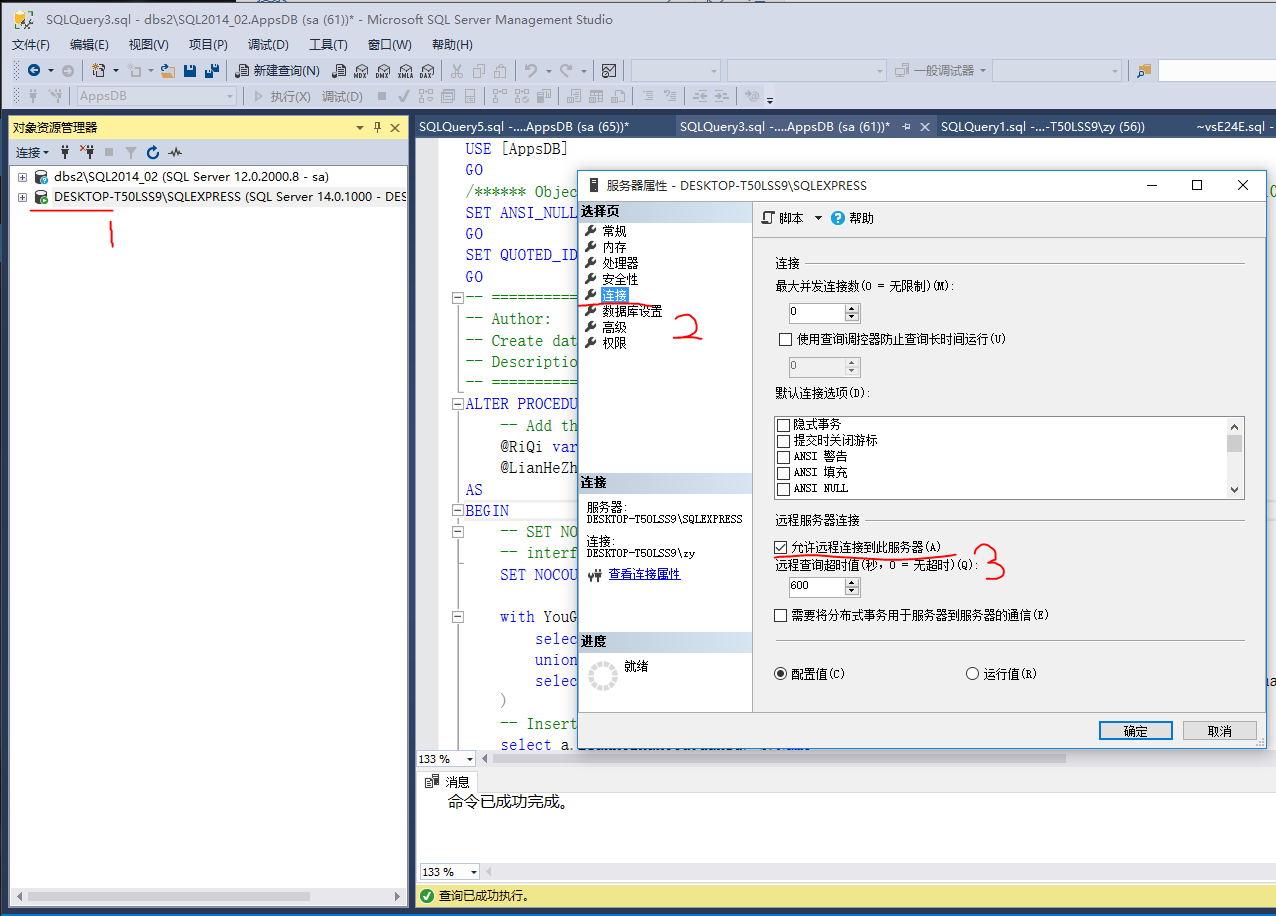Collapse the ALTER PROCEDURE code block

tap(458, 405)
